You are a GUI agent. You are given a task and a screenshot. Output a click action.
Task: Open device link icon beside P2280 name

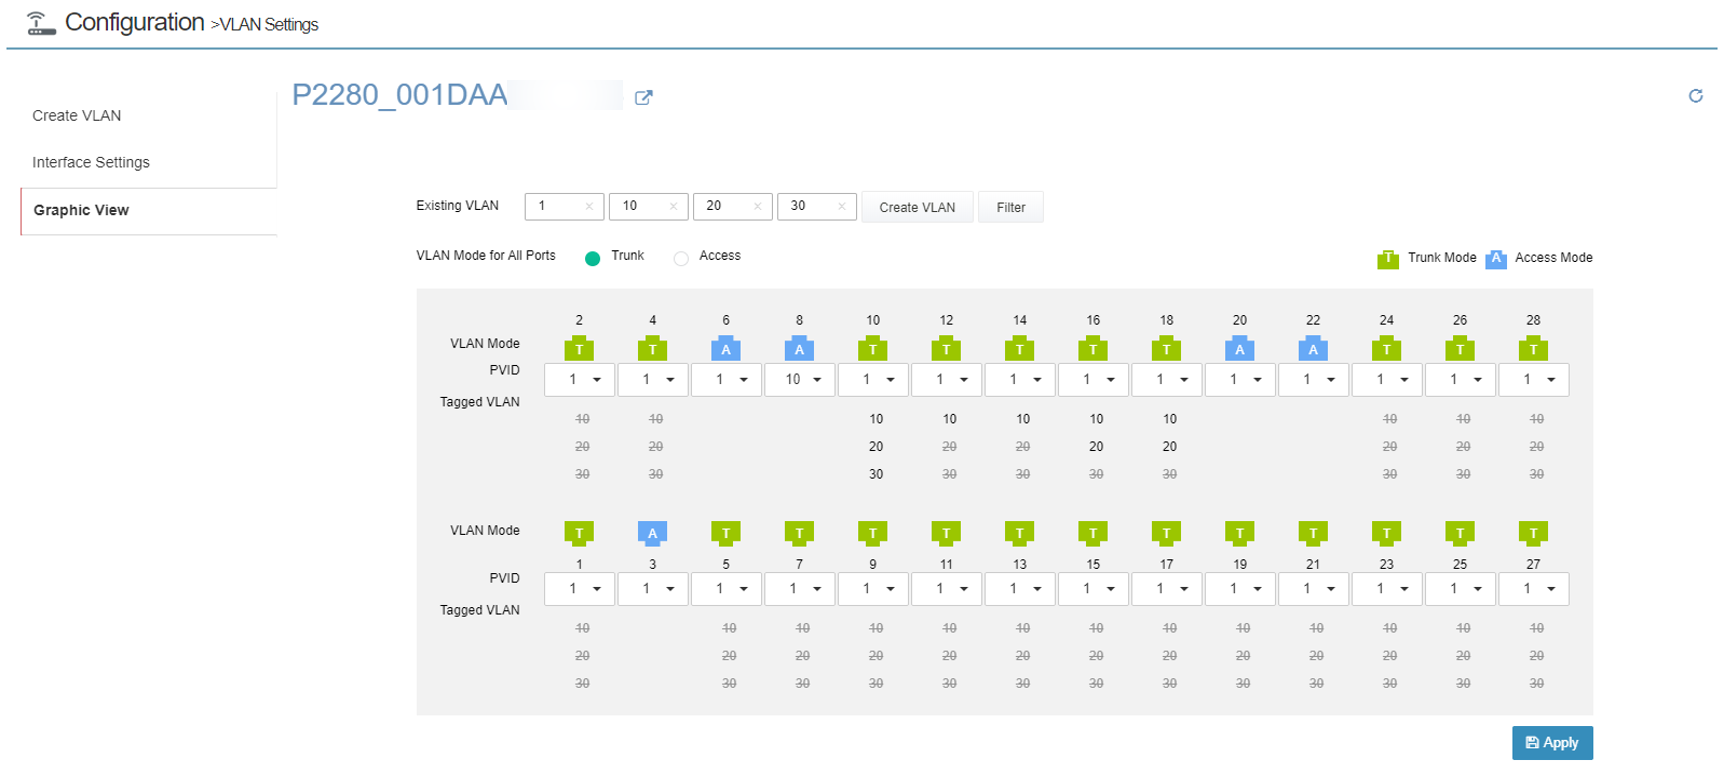pos(644,97)
